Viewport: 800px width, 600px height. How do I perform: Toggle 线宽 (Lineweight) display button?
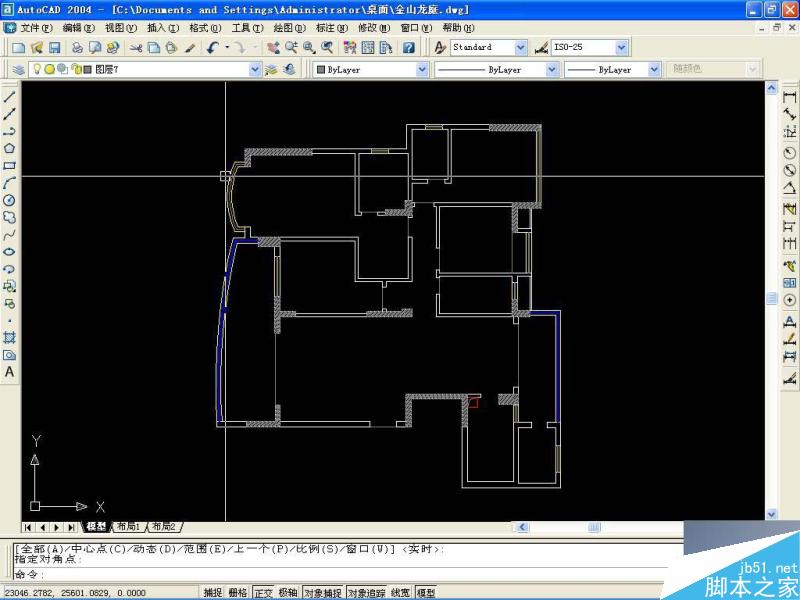coord(393,590)
